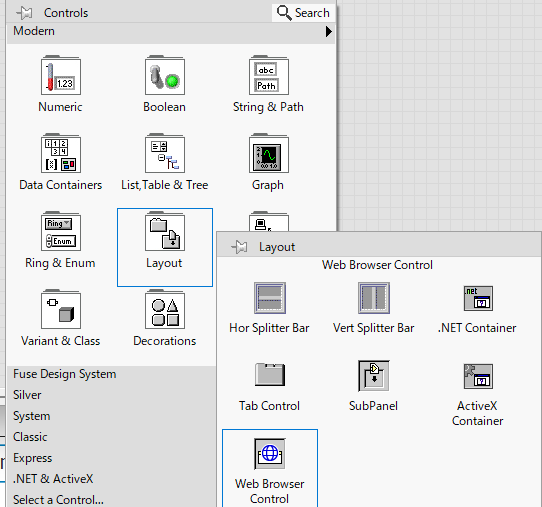Expand the Express controls category

[111, 458]
